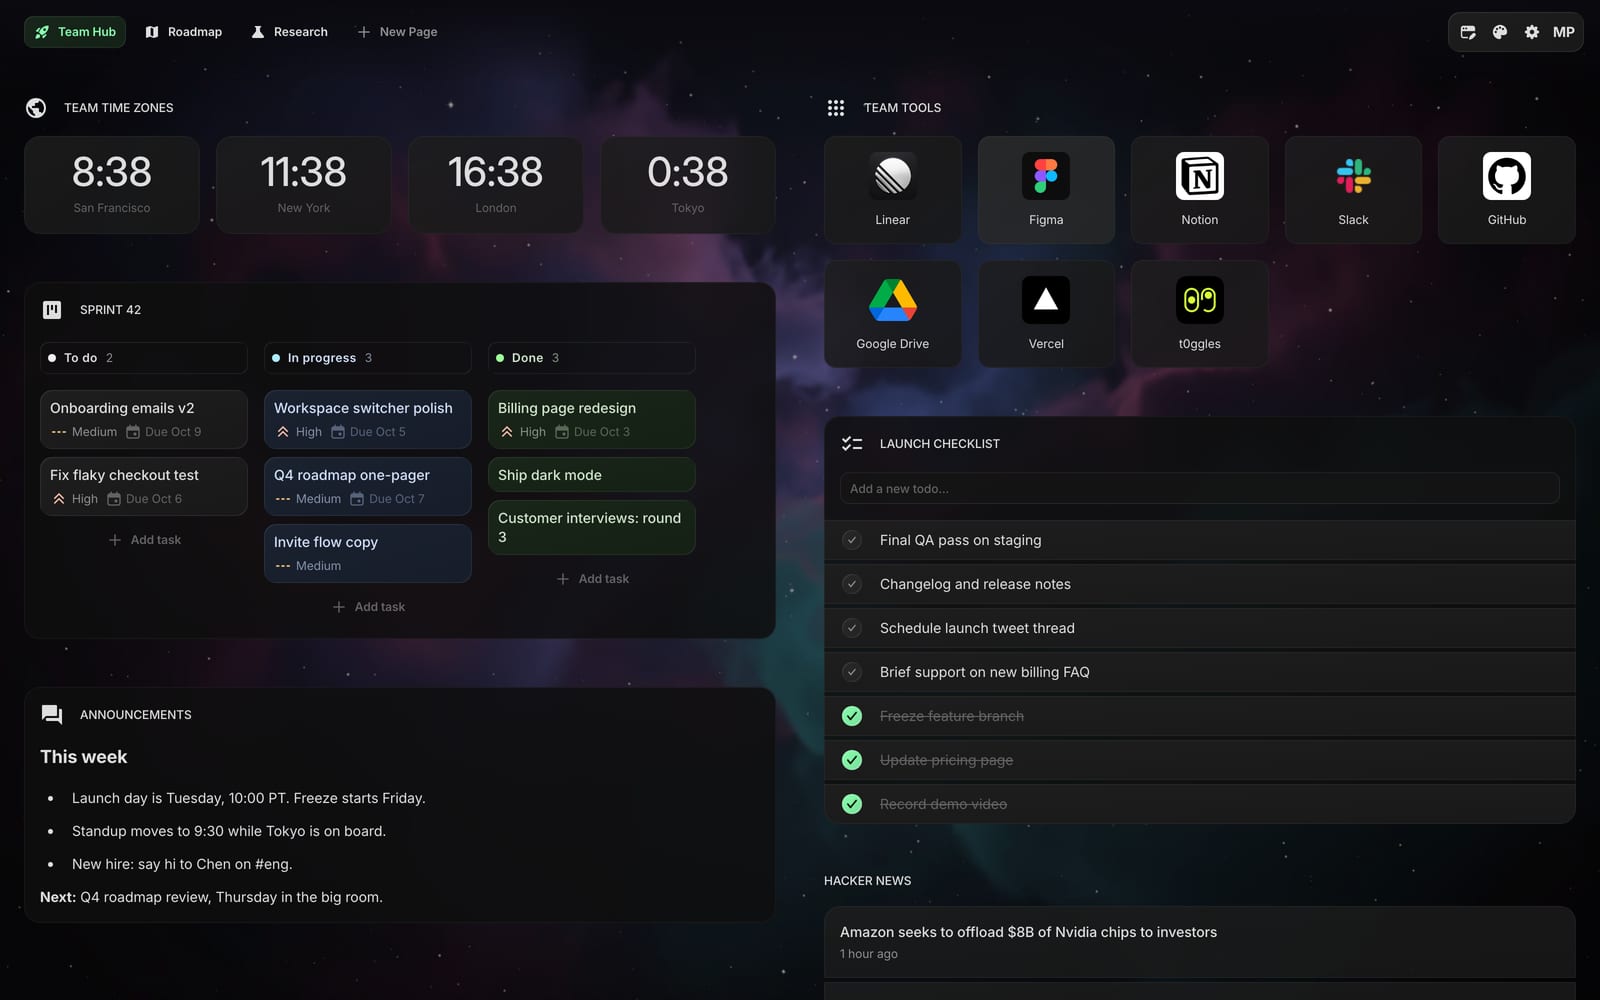Check off Changelog and release notes
Screen dimensions: 1600x1000
(x=852, y=584)
